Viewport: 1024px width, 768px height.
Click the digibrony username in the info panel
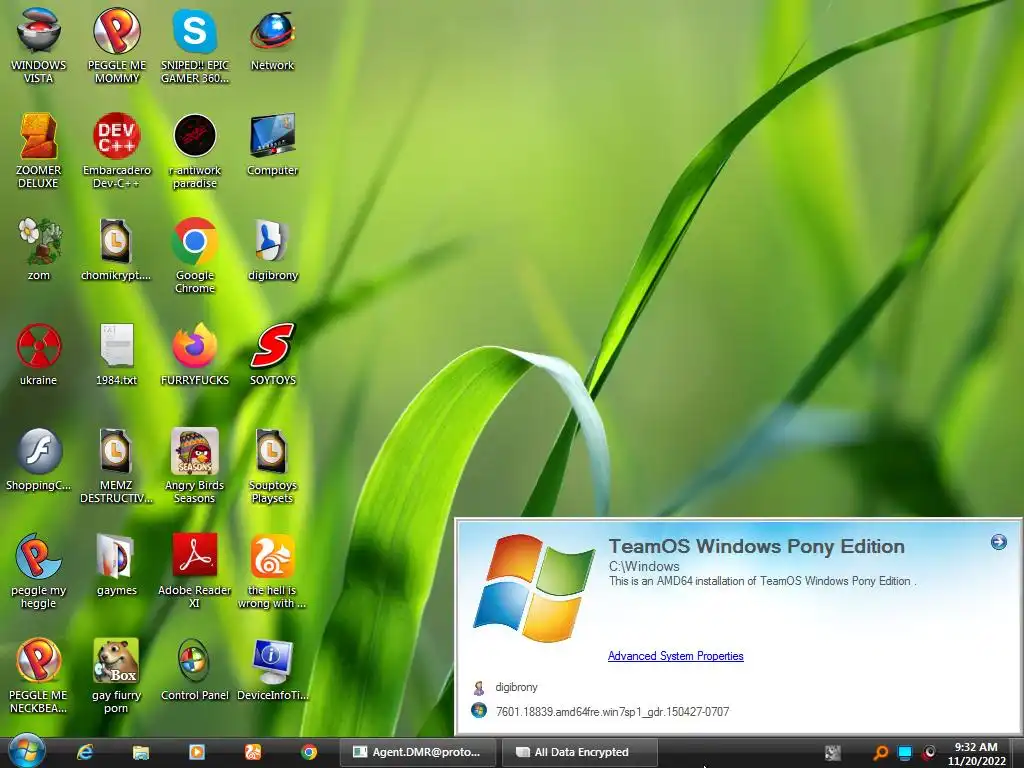point(517,687)
